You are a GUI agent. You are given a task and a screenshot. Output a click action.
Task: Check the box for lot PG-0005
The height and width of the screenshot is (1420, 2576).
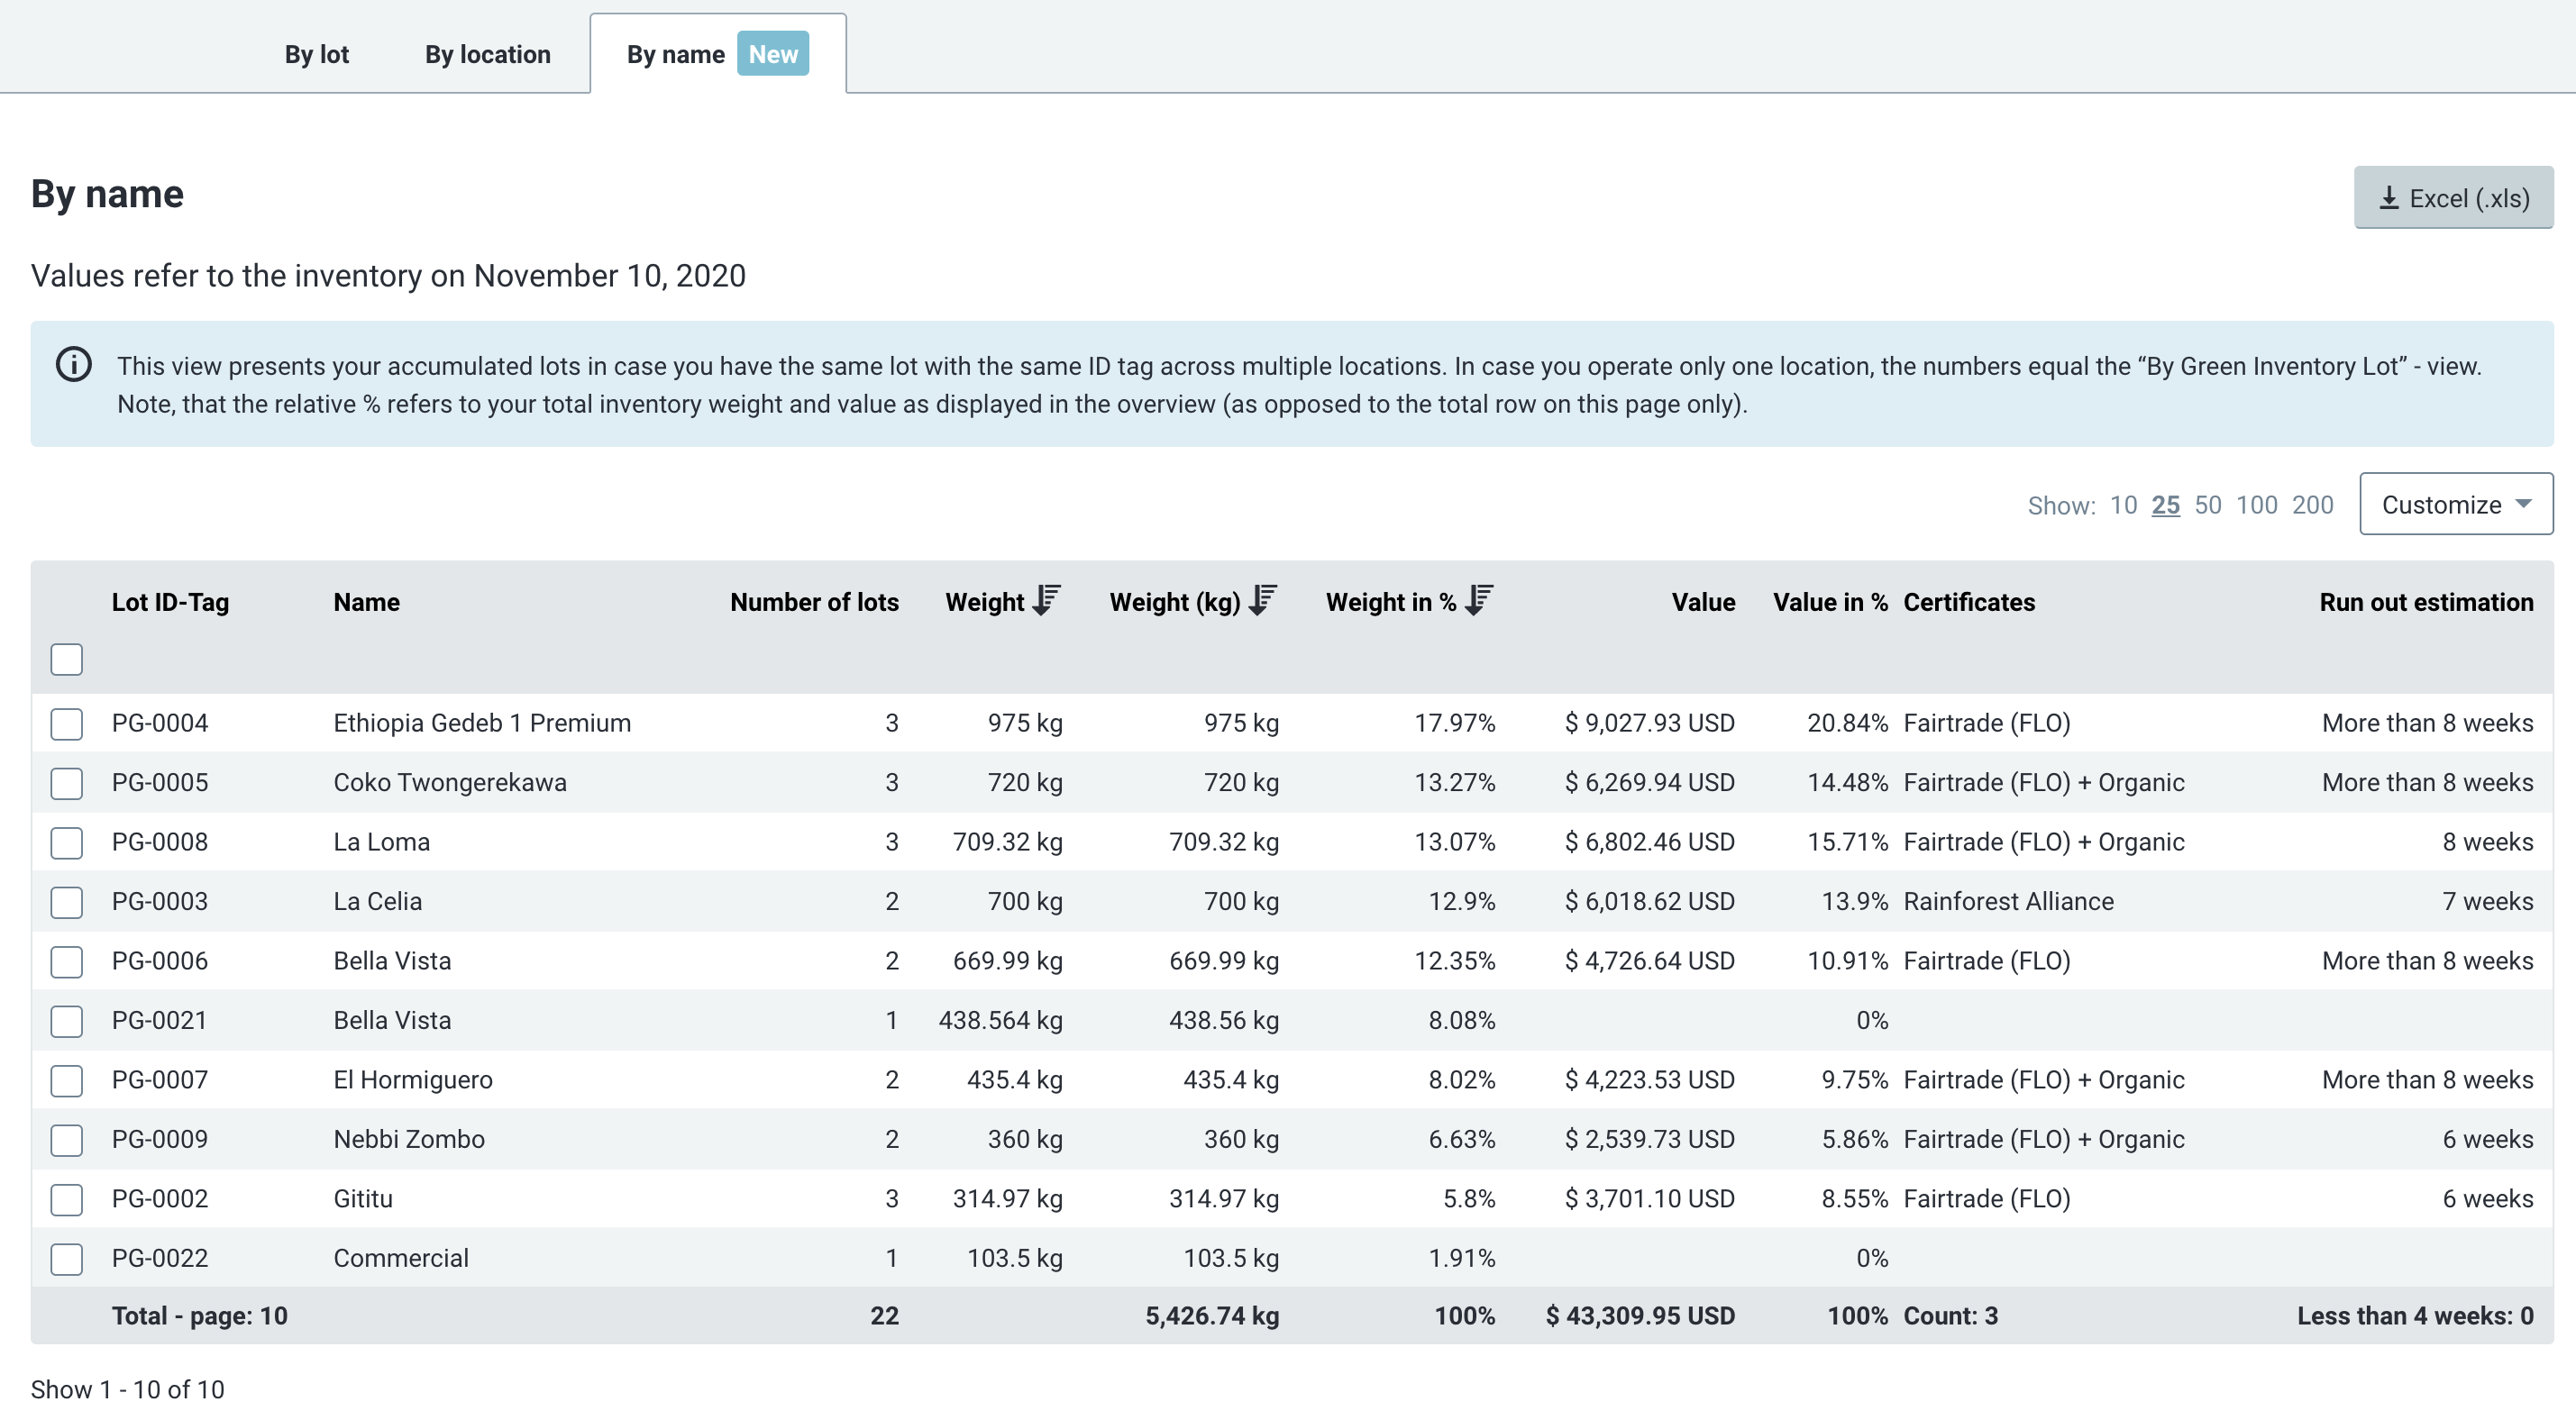tap(67, 783)
